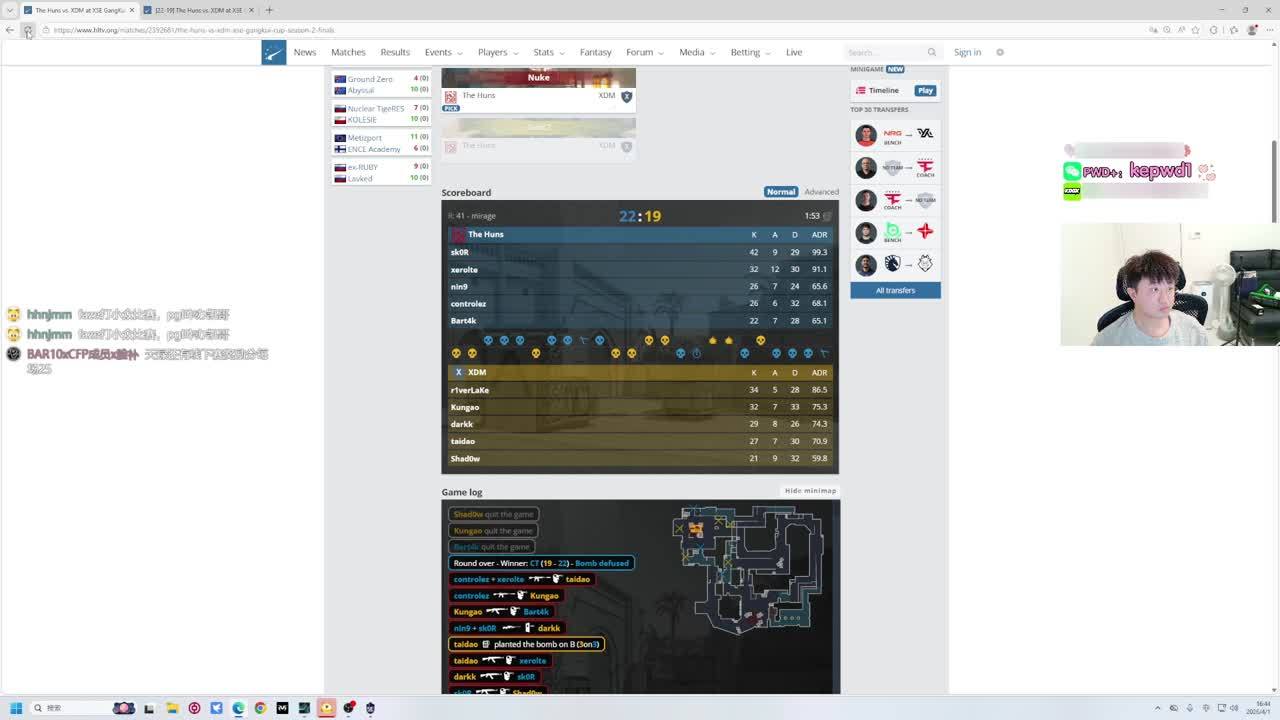This screenshot has width=1280, height=720.
Task: Click The Huns team logo under Nuke
Action: pos(450,96)
